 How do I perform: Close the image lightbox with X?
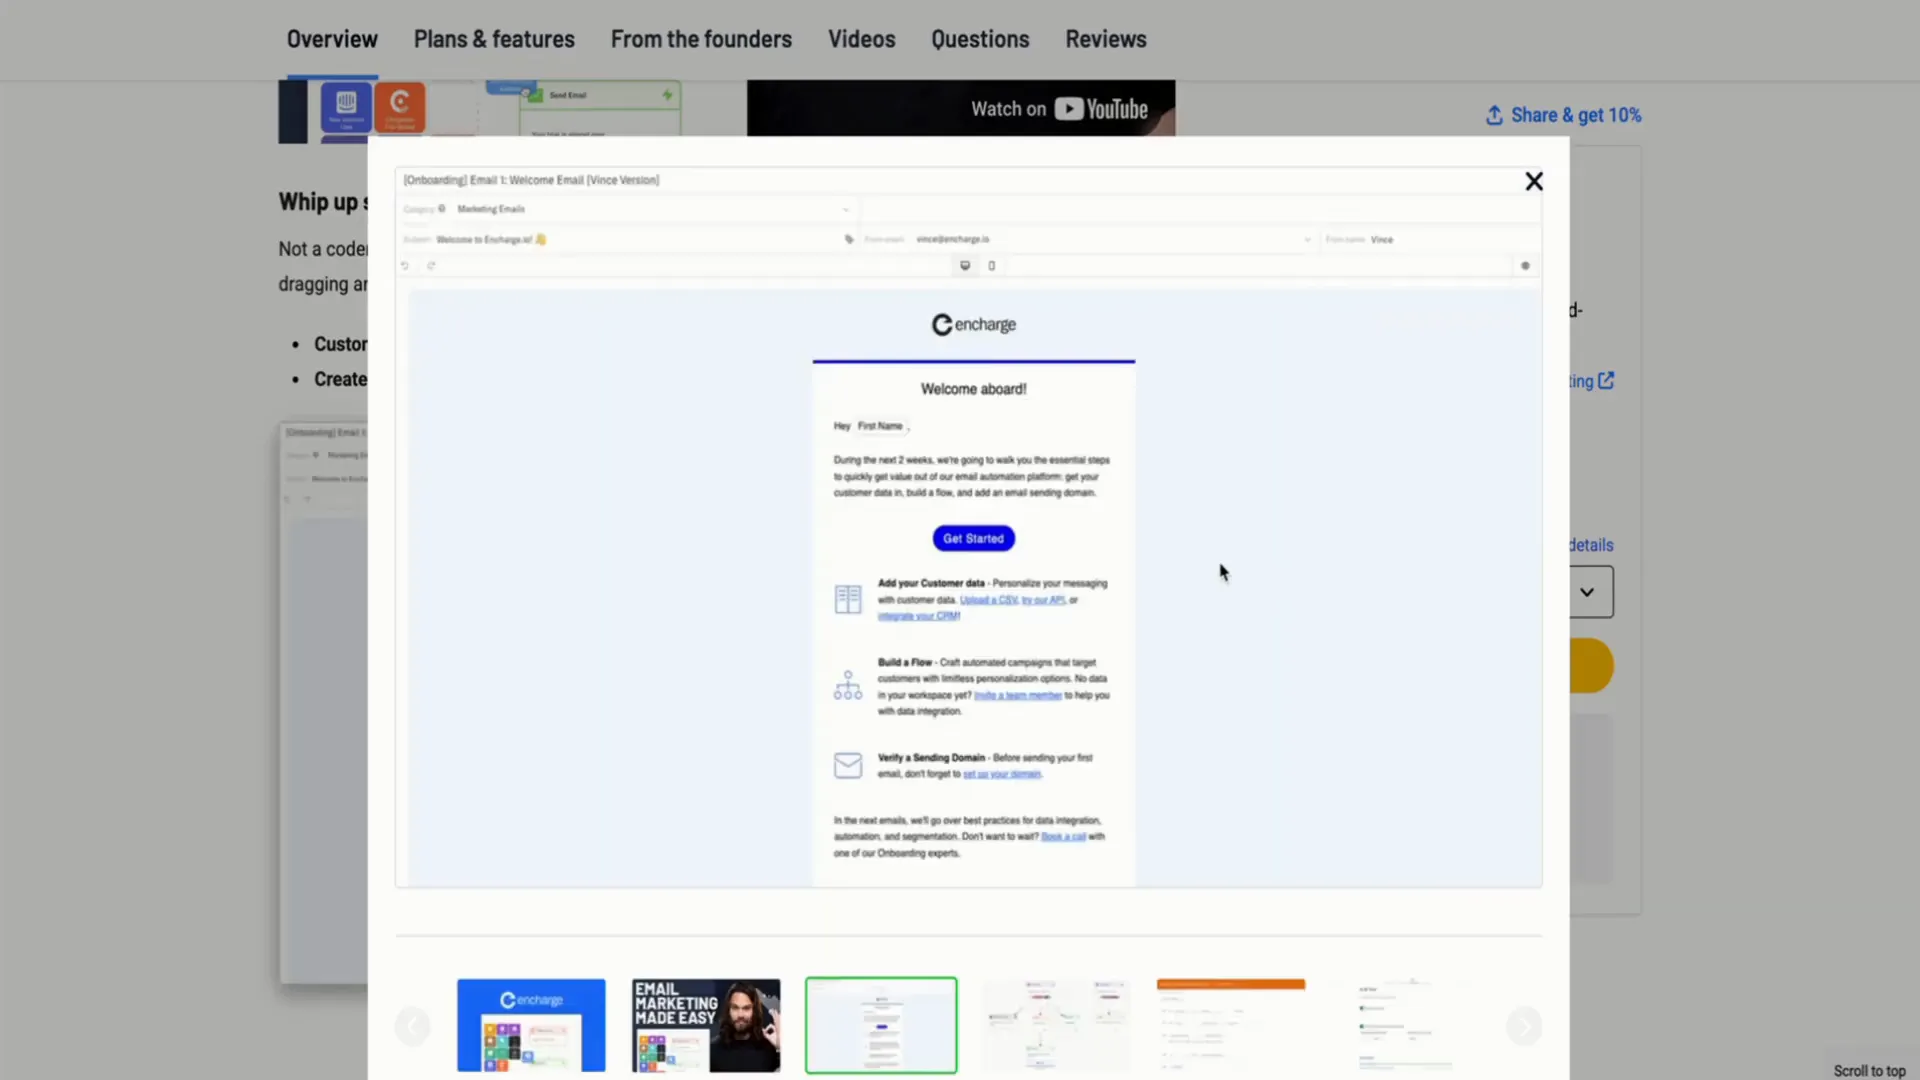click(x=1533, y=181)
